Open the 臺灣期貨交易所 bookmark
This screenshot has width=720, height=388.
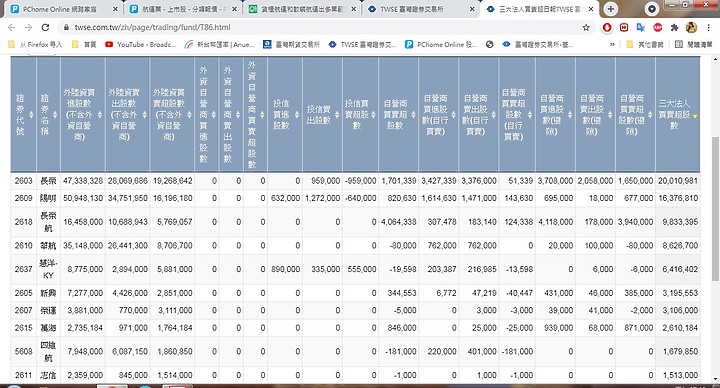[291, 45]
